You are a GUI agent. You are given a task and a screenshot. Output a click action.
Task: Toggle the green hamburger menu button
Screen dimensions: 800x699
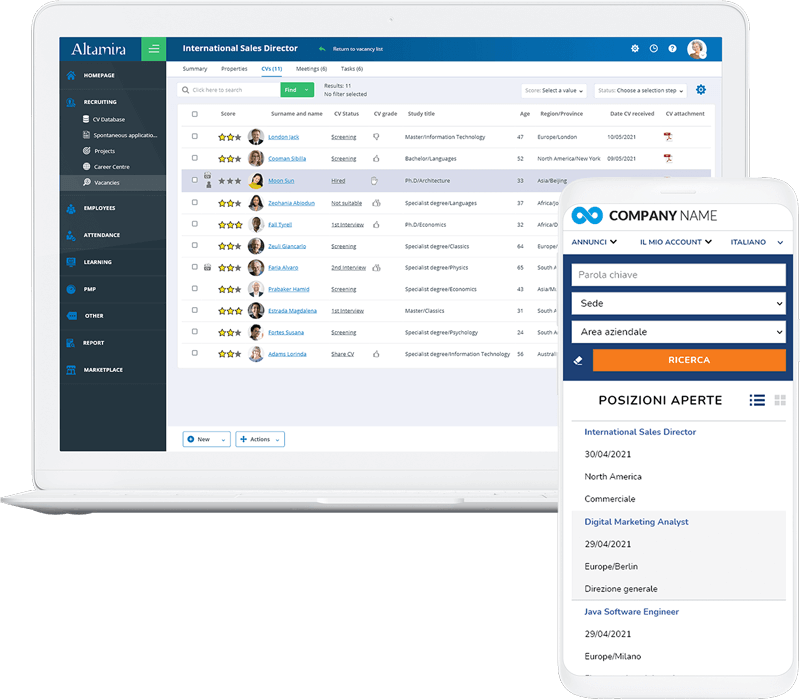pos(154,49)
